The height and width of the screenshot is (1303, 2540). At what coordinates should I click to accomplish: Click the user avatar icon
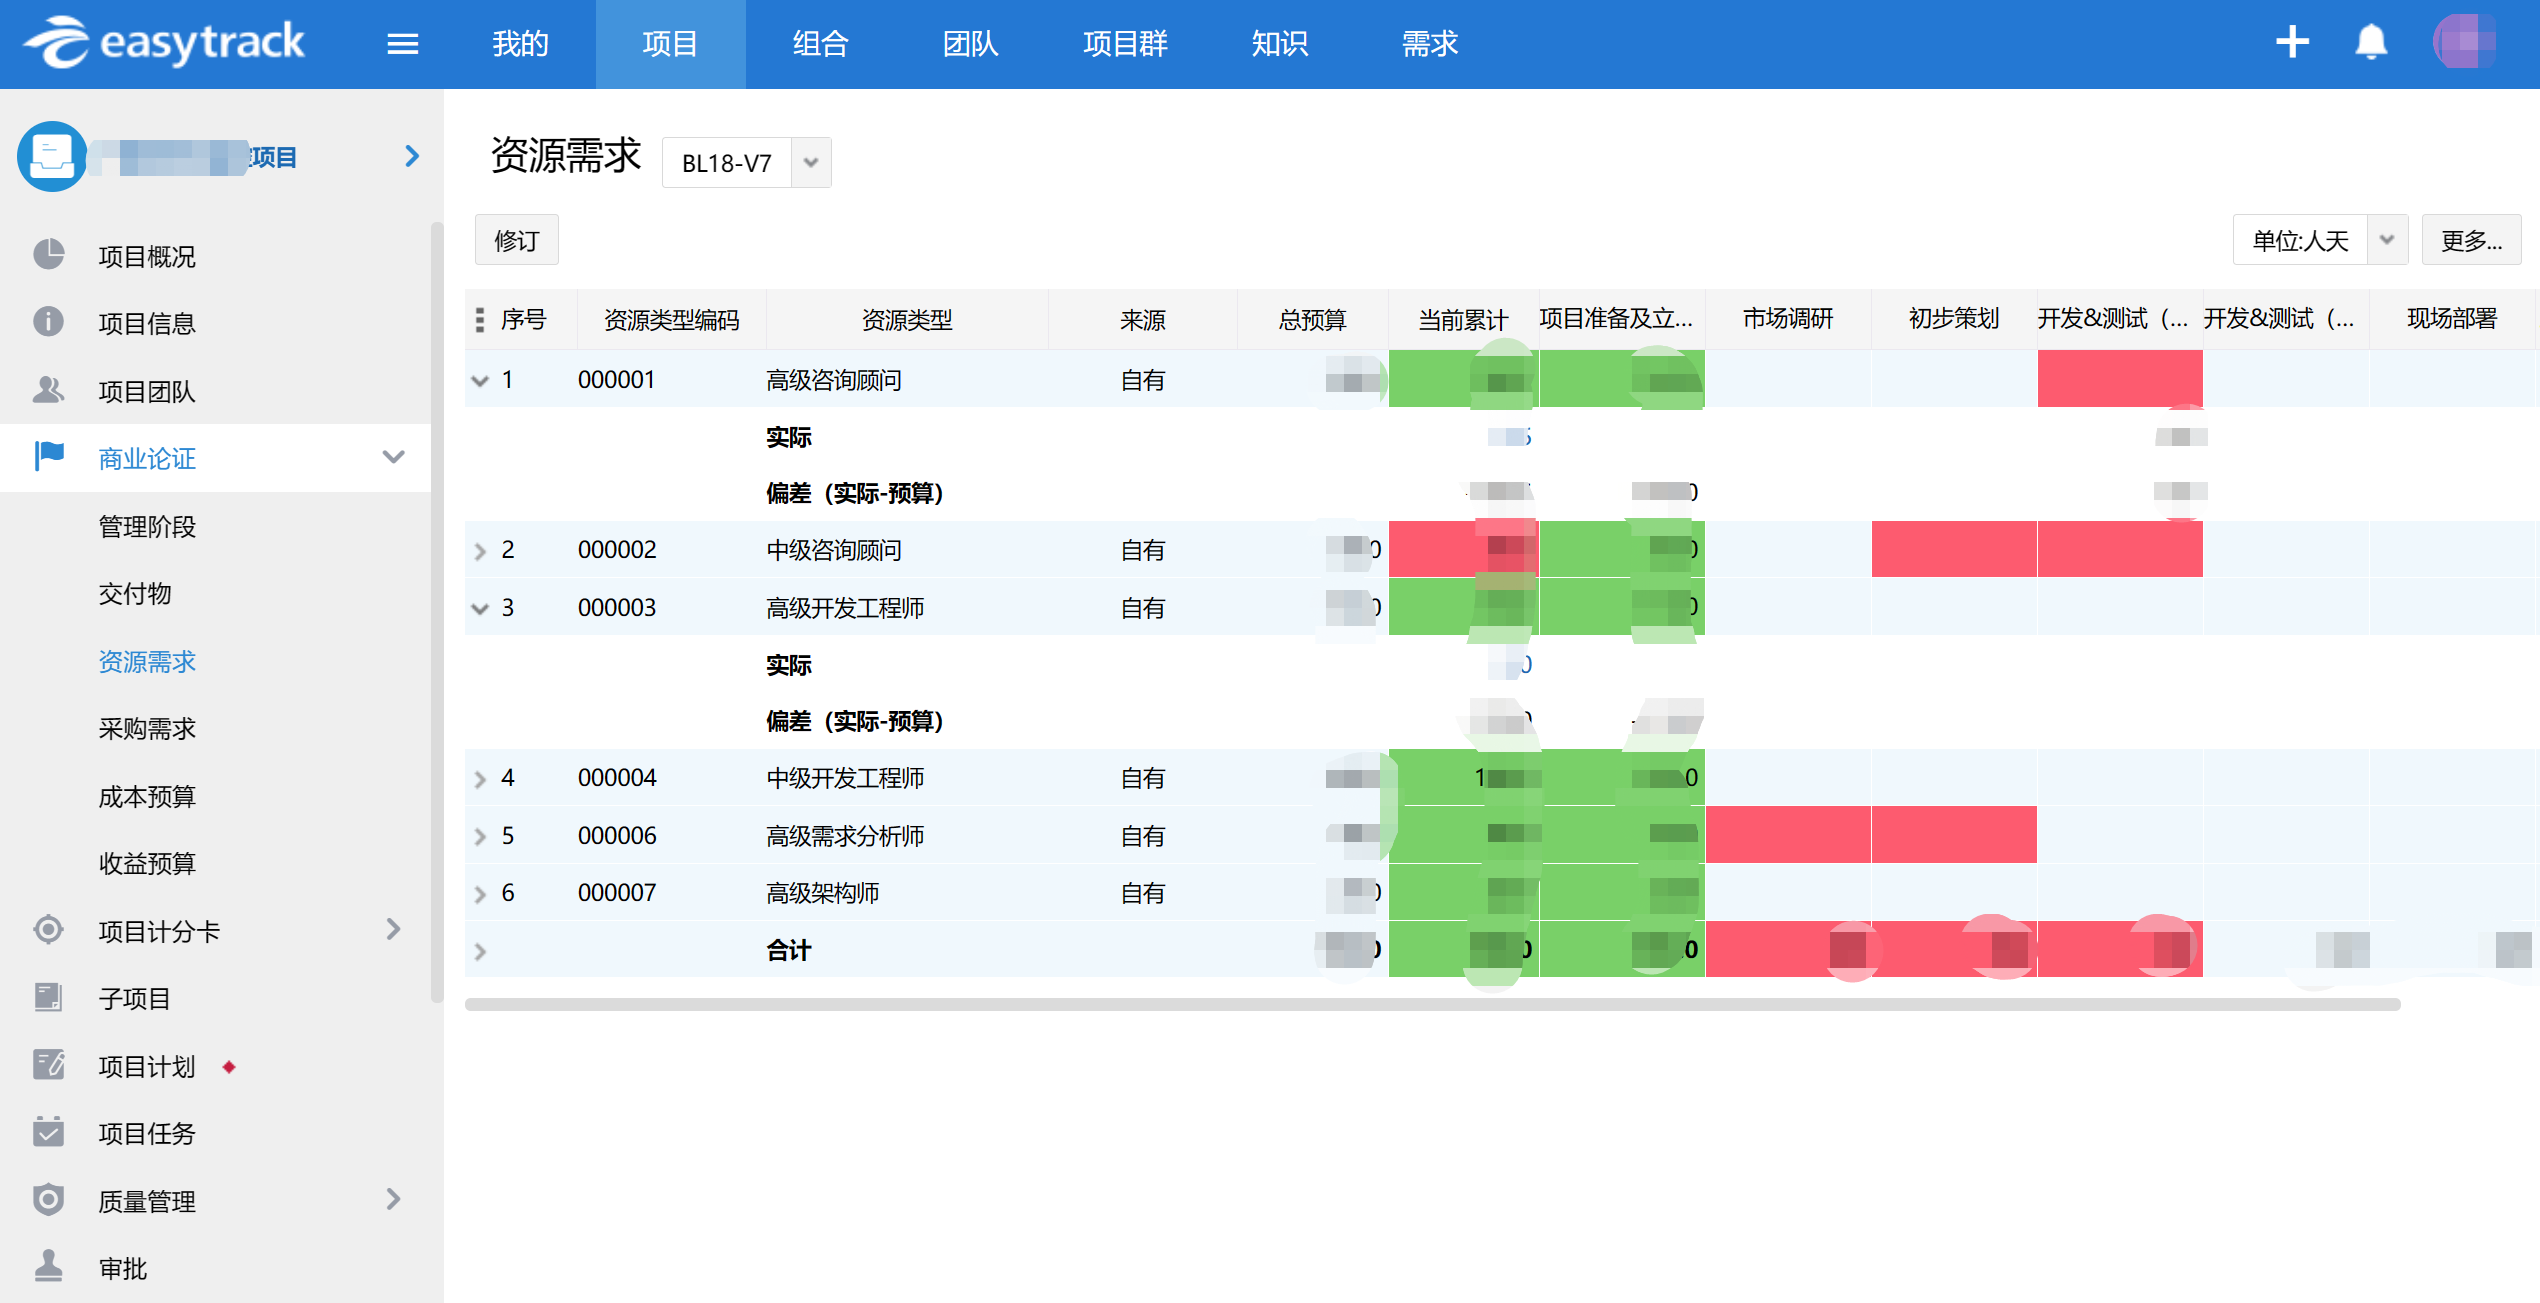tap(2463, 43)
